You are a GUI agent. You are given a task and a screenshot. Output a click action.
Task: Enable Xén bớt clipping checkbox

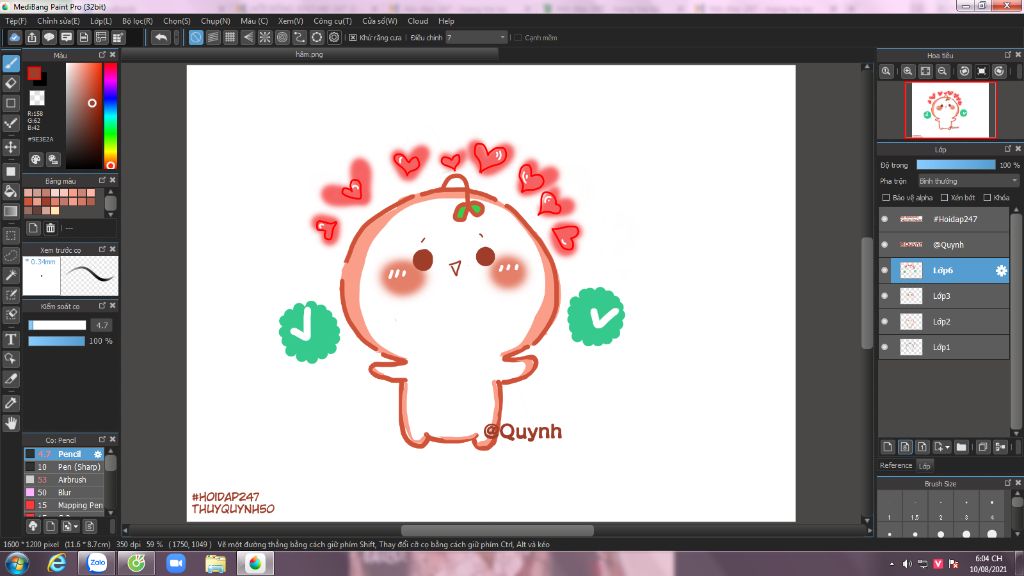click(x=944, y=197)
